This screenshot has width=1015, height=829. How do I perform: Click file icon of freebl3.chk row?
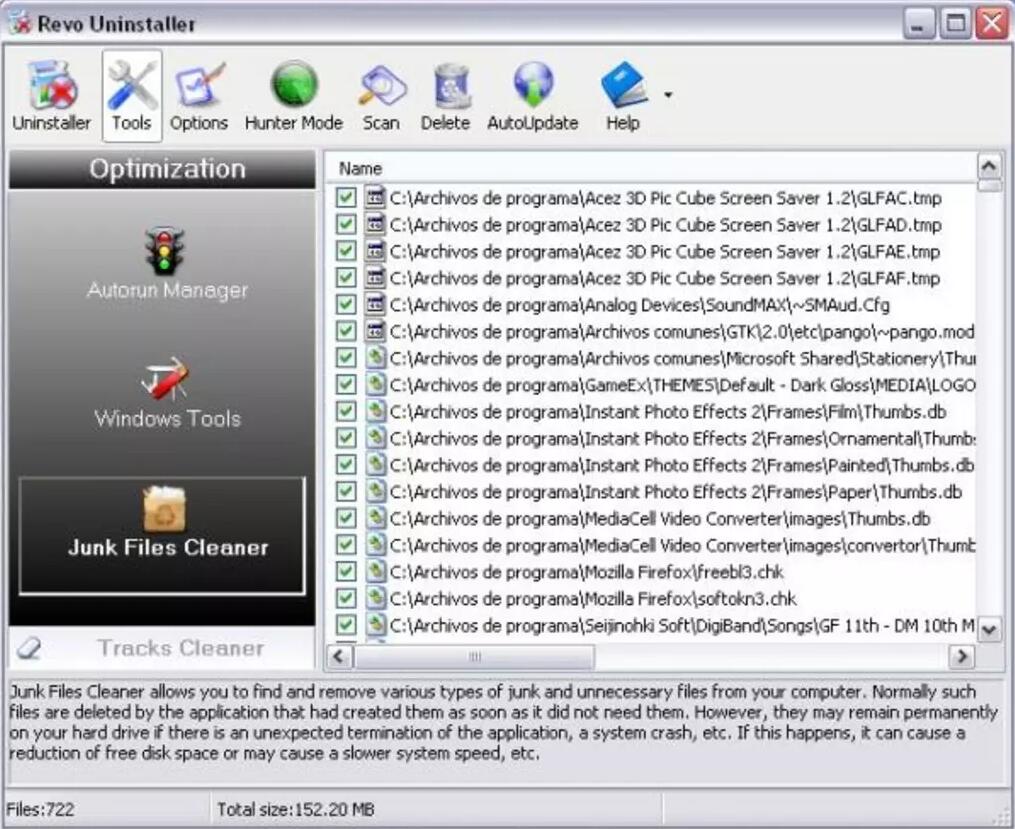(375, 571)
